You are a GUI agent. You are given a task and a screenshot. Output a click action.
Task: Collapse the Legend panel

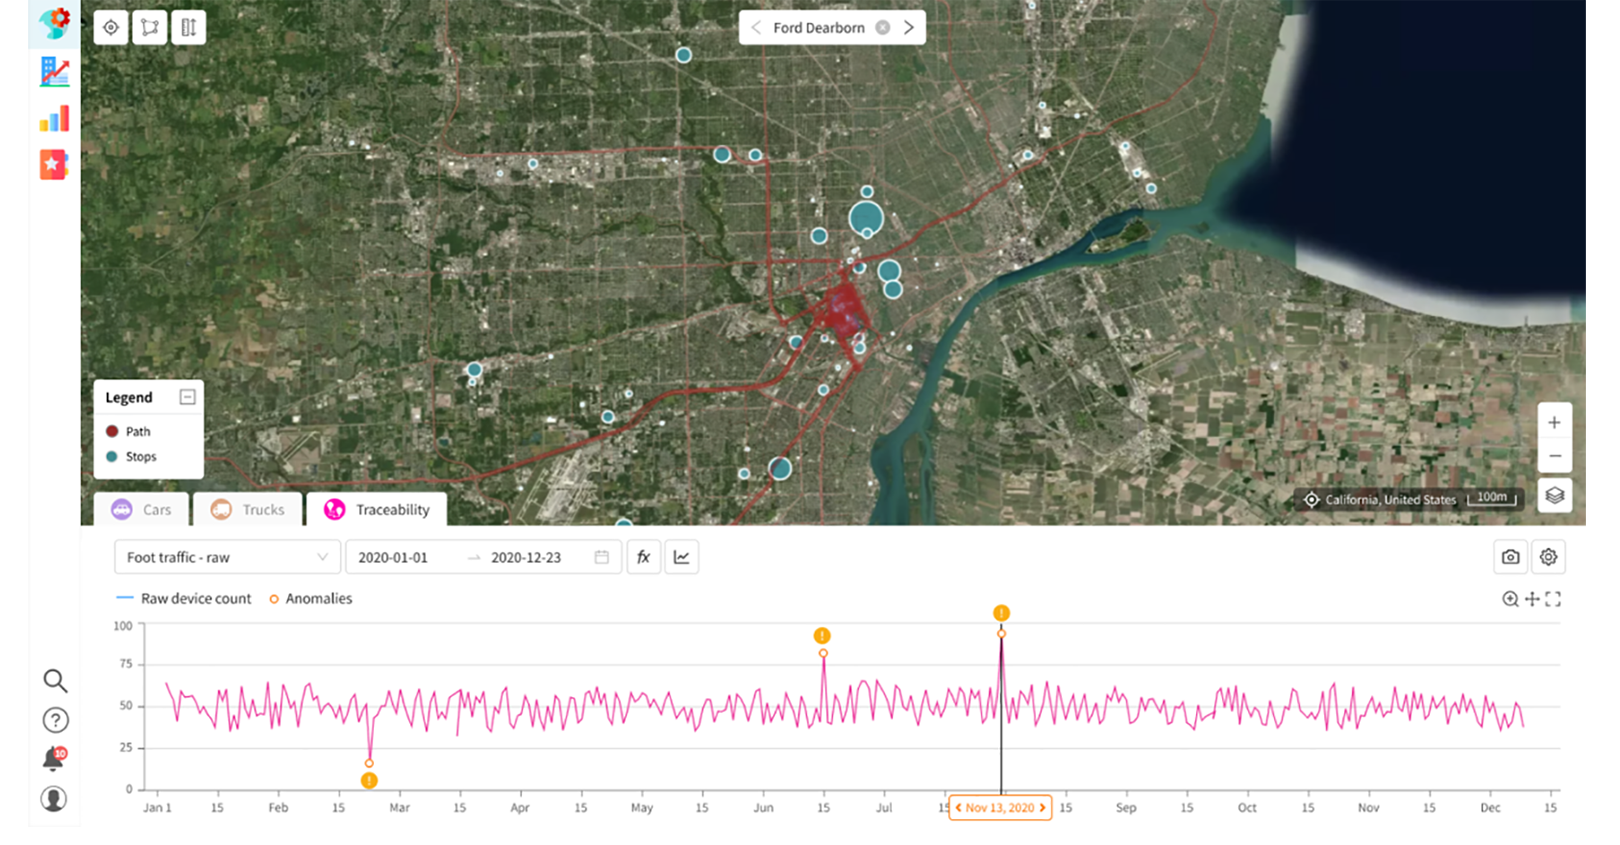click(x=187, y=397)
